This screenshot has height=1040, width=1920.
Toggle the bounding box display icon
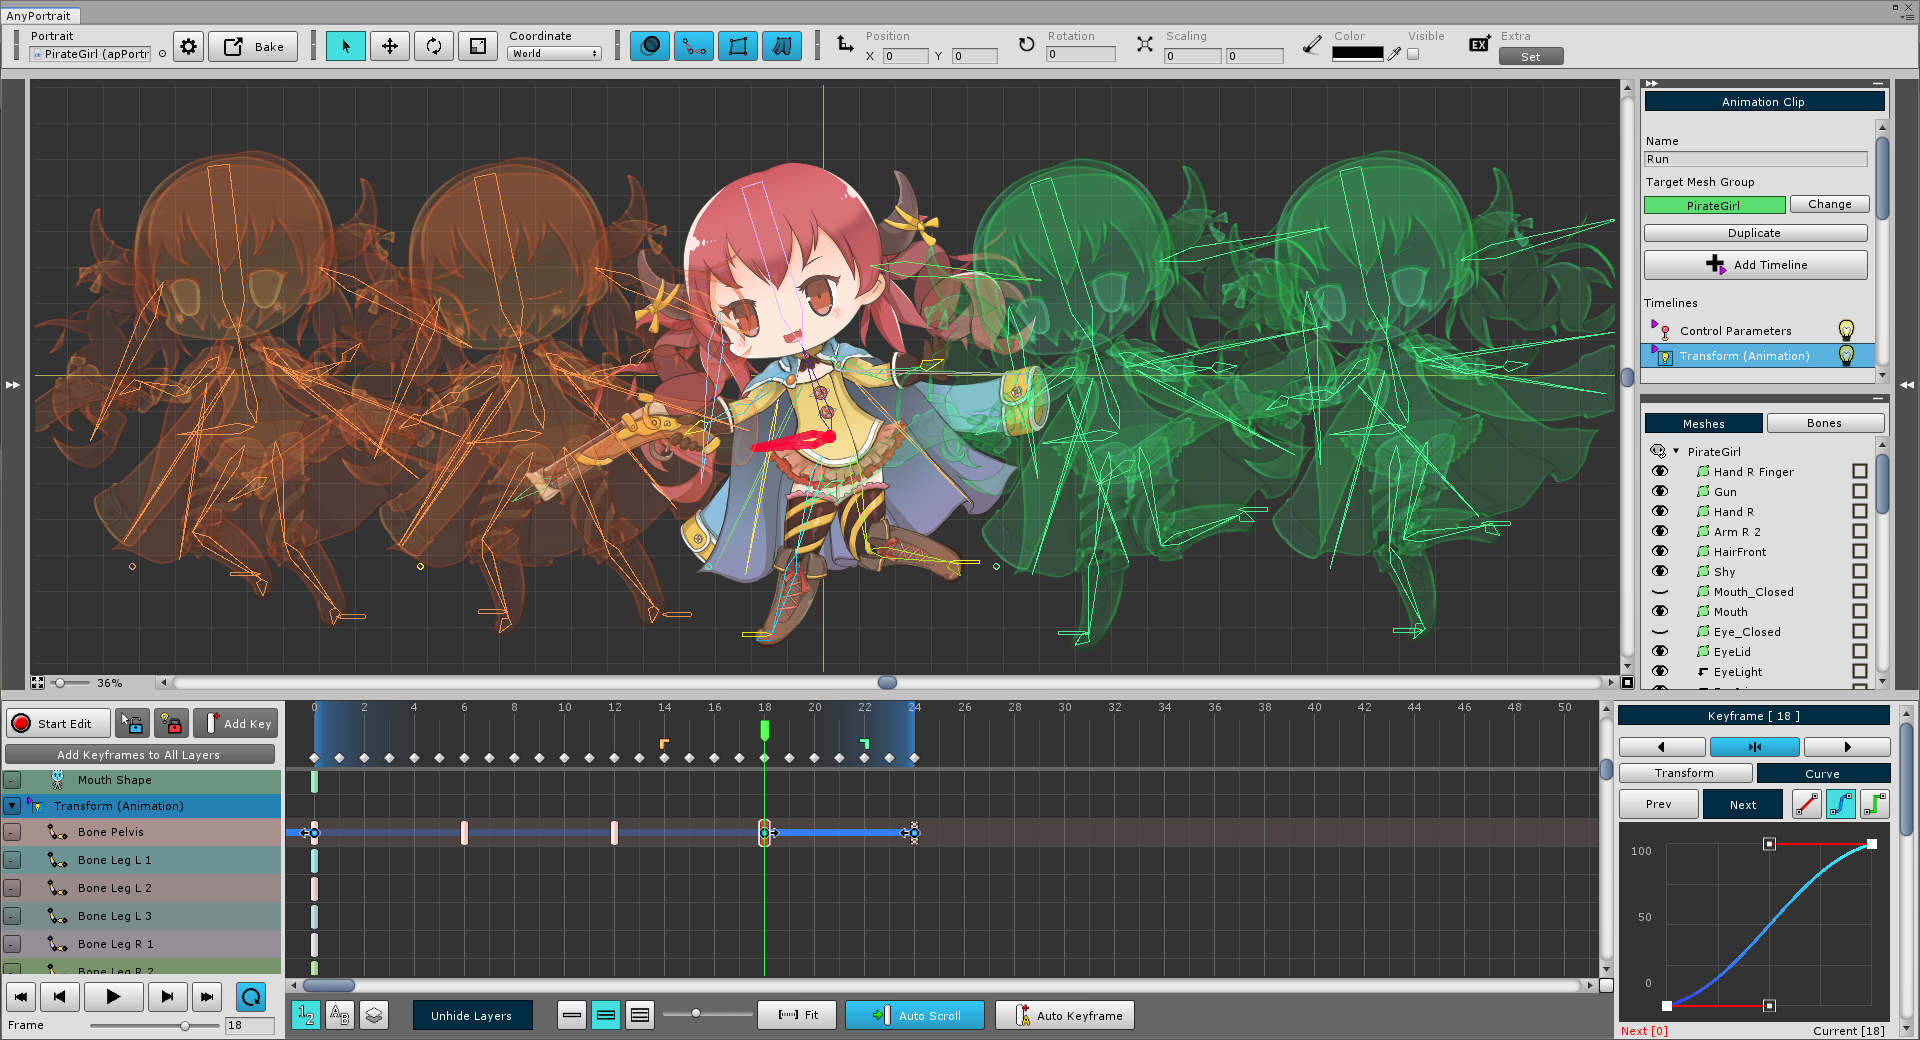(x=738, y=46)
